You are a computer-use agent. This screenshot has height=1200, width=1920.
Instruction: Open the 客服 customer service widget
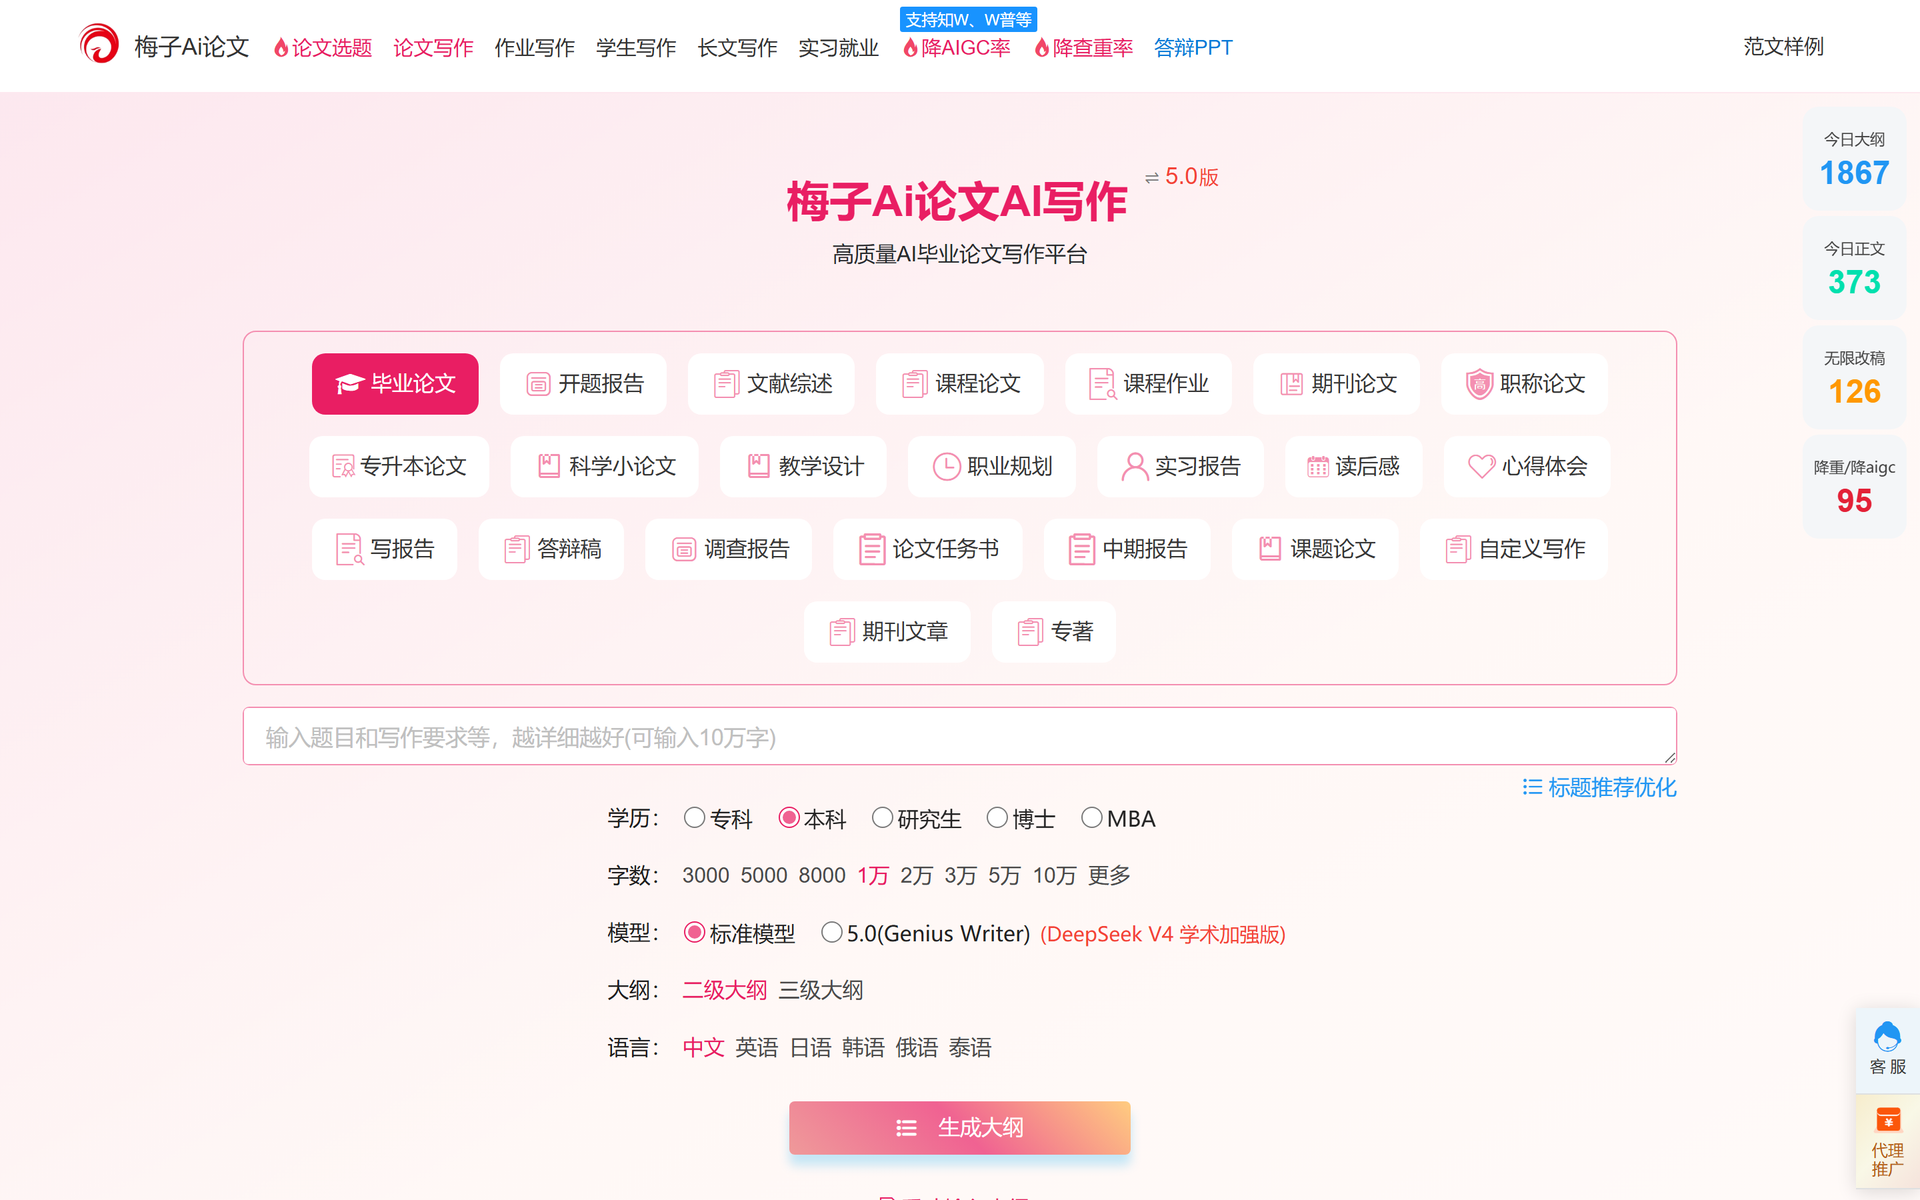pos(1887,1048)
